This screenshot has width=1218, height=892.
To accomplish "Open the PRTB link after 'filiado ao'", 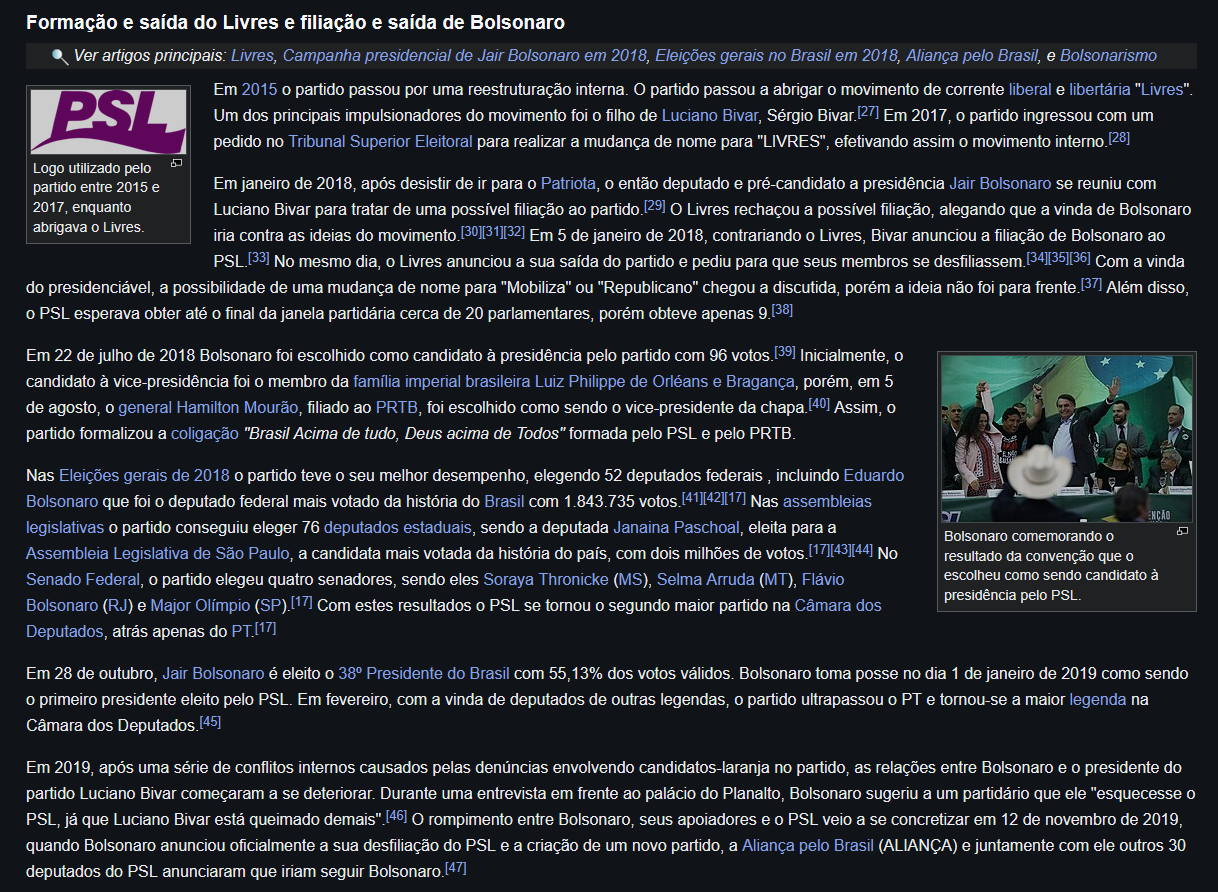I will [397, 407].
